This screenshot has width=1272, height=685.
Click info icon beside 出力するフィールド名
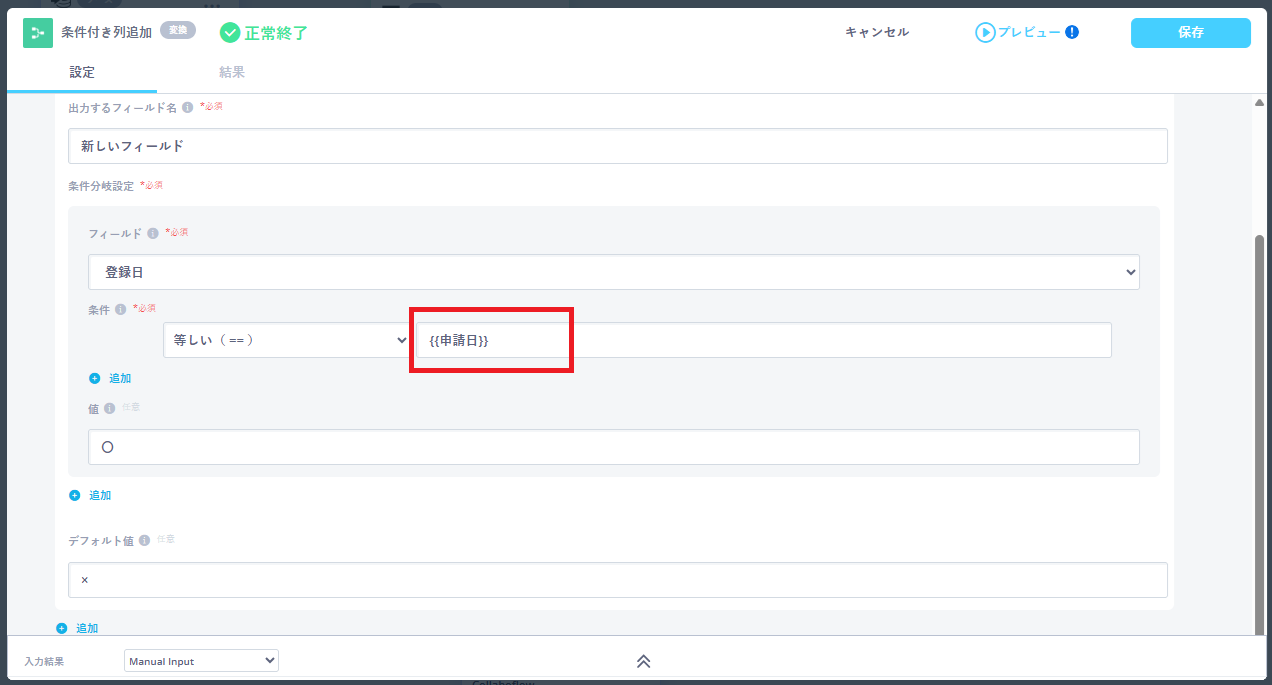(x=187, y=107)
